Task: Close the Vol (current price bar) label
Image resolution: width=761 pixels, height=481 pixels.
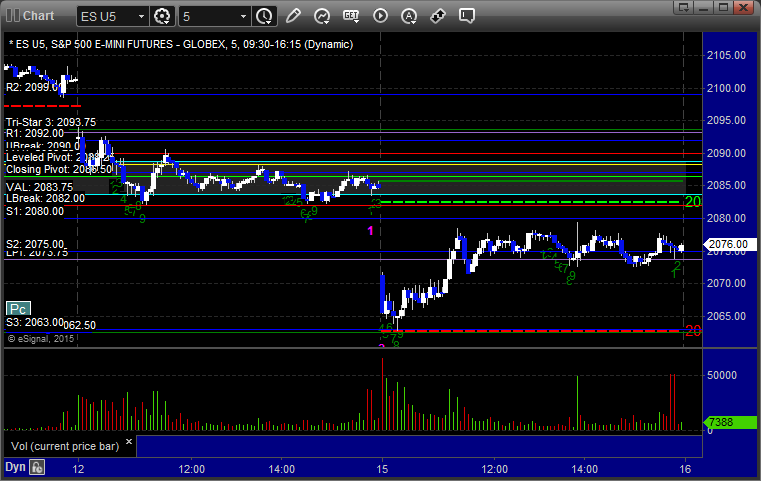Action: pos(129,442)
